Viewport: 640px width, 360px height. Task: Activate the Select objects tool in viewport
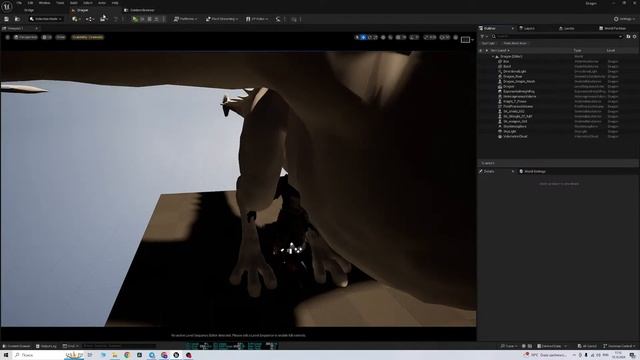pos(357,37)
